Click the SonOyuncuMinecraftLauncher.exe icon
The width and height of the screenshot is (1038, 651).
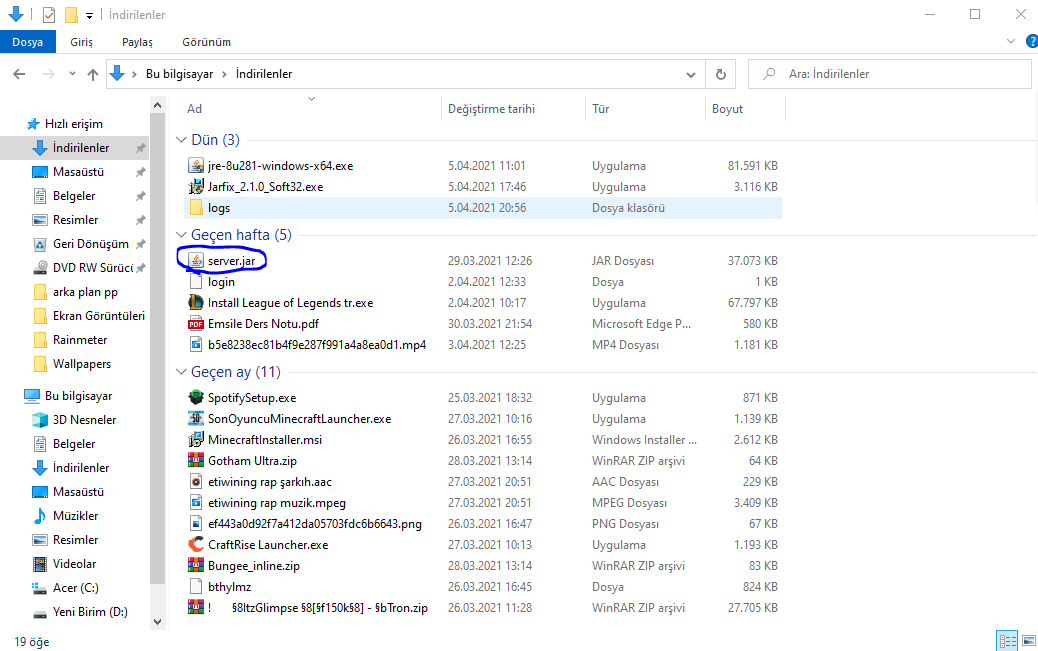coord(196,419)
